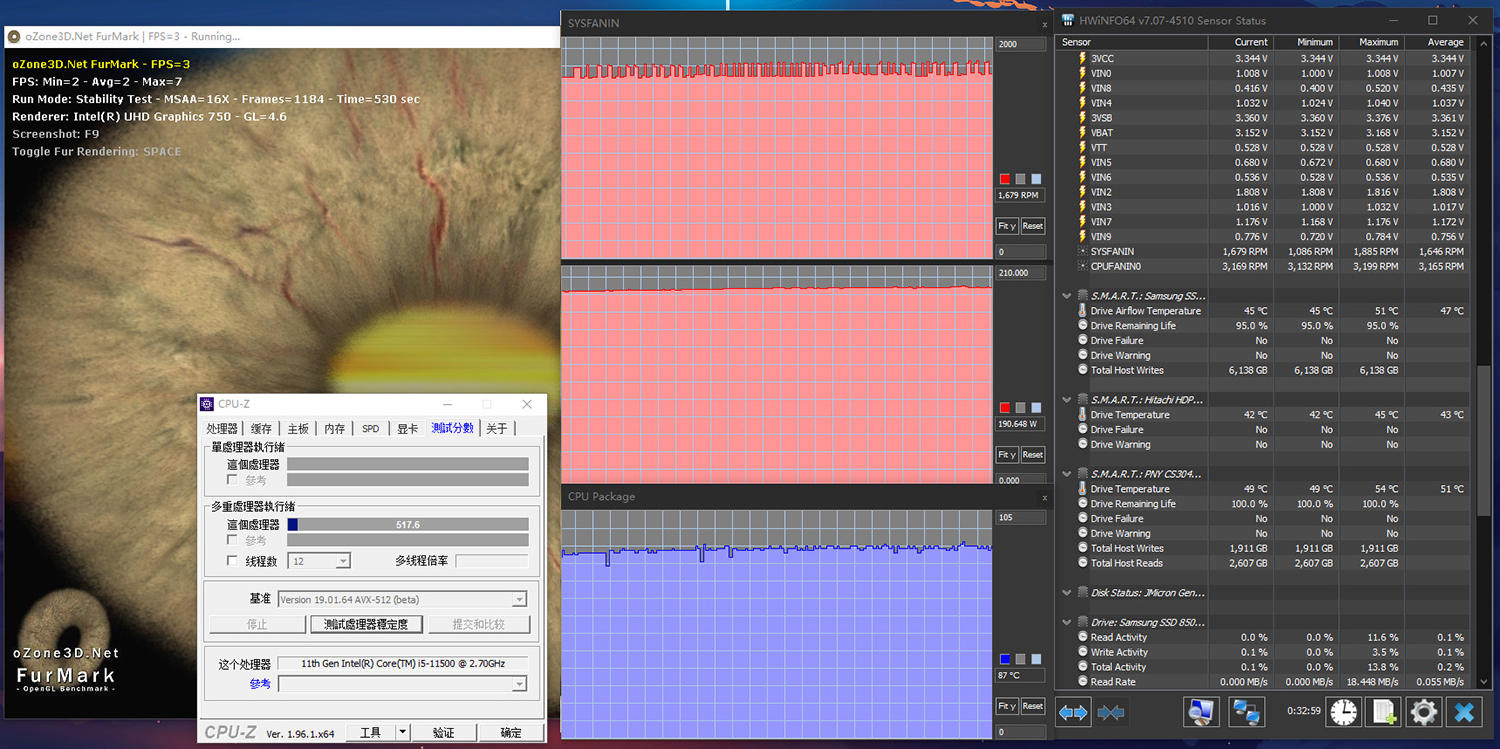Click the FurMark title bar app icon
1500x749 pixels.
tap(13, 37)
